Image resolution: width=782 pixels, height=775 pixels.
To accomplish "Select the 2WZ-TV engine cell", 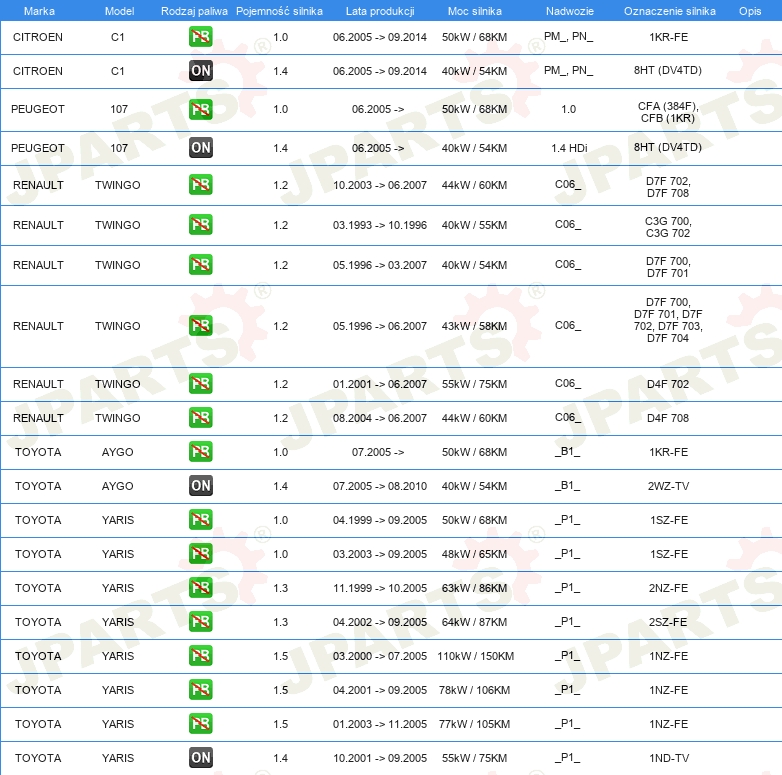I will (x=668, y=486).
